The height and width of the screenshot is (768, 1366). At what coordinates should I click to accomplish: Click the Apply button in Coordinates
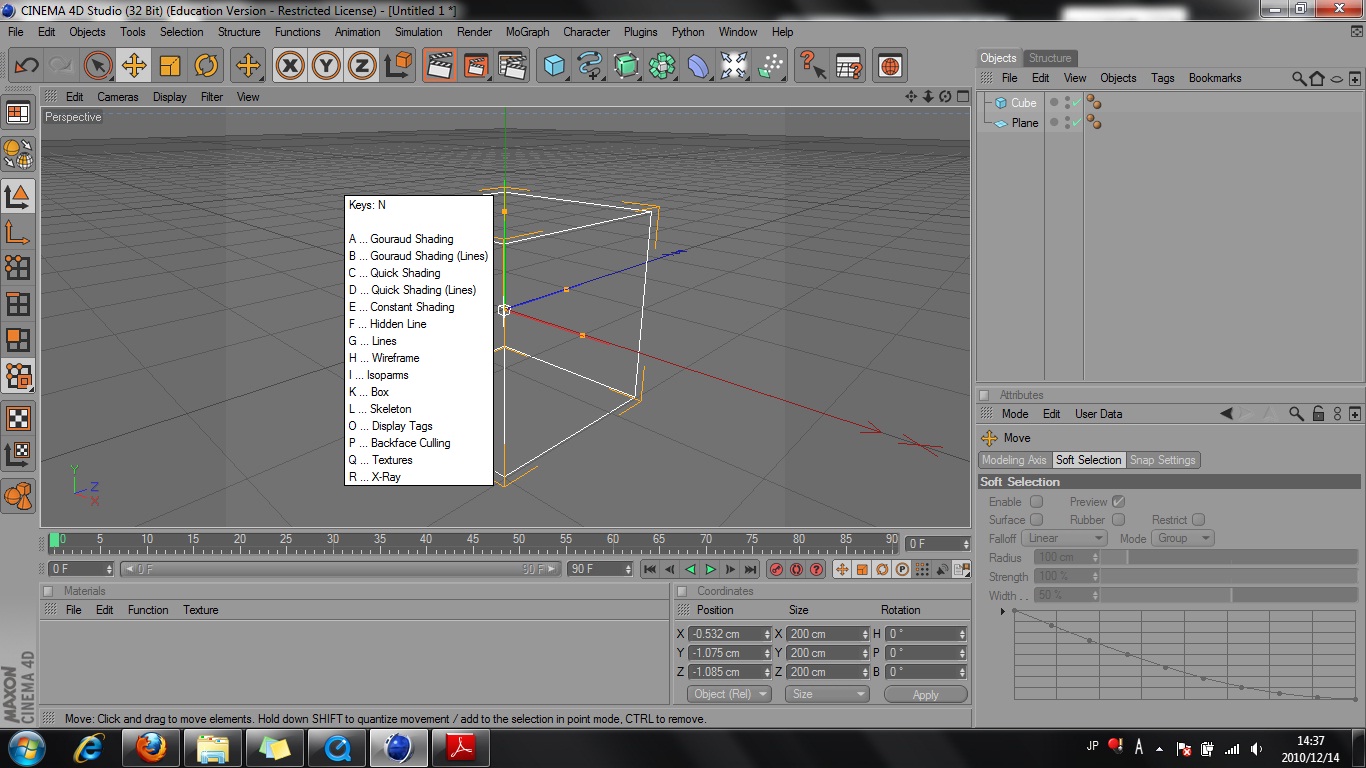[926, 694]
